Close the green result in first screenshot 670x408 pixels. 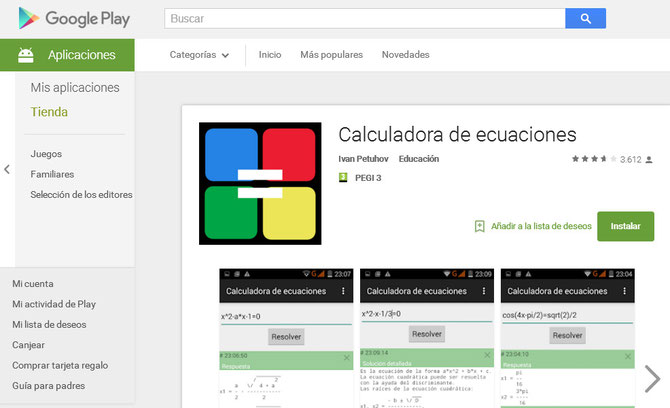coord(347,357)
